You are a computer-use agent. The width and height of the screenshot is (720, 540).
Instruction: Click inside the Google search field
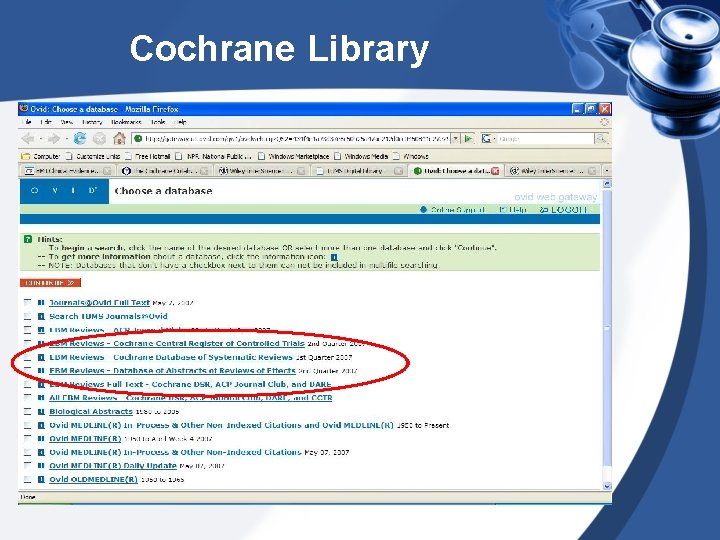[x=546, y=138]
